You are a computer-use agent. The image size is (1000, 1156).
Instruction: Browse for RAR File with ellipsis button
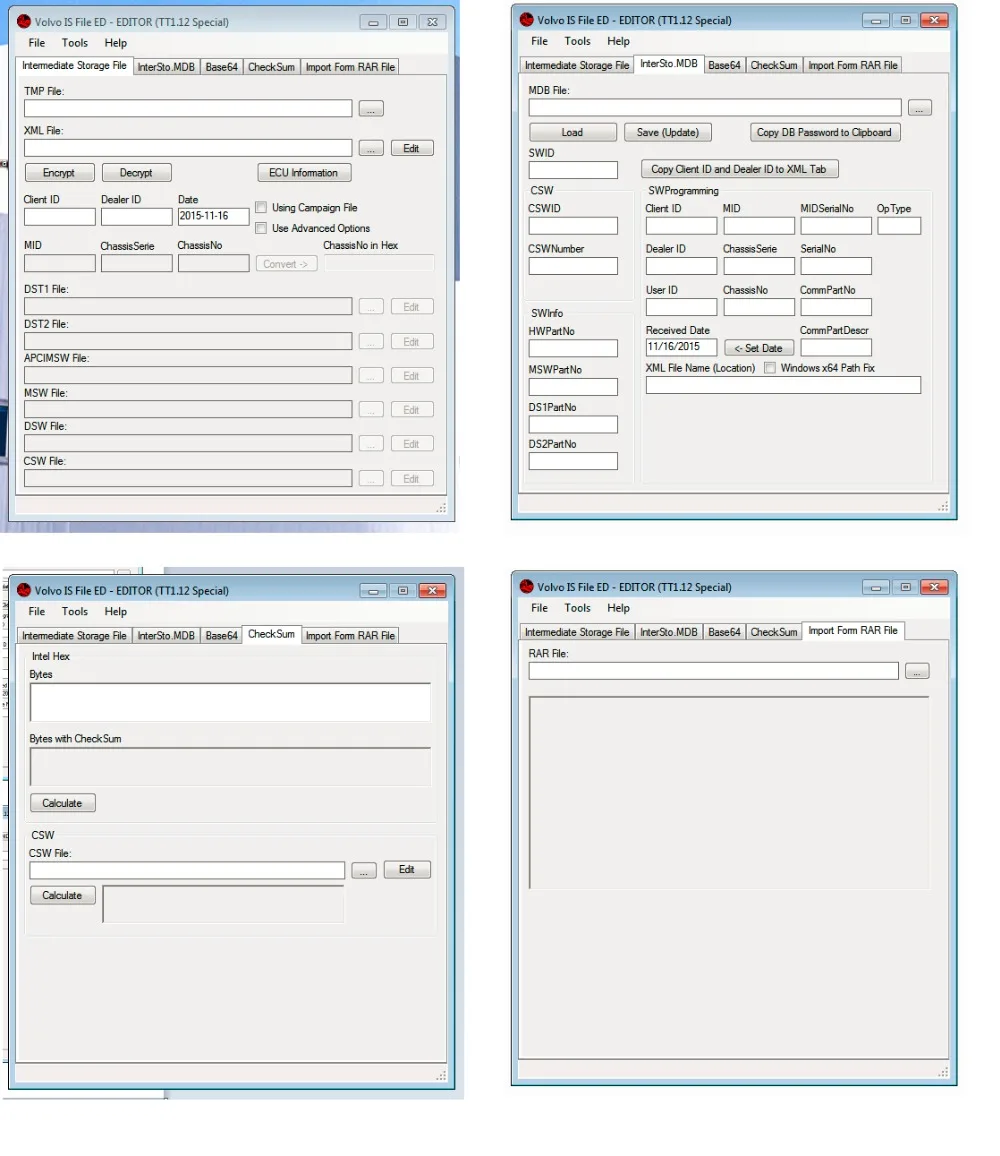tap(917, 672)
